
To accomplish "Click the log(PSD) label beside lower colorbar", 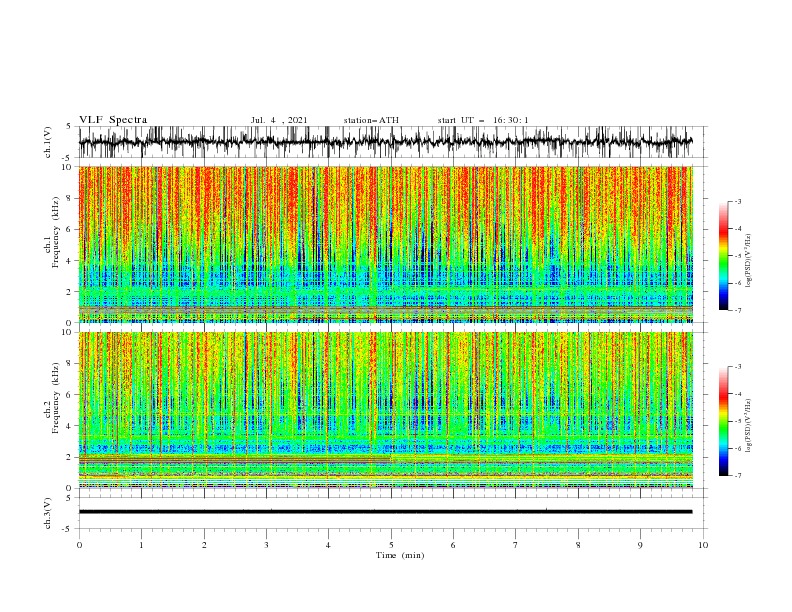I will [x=749, y=425].
